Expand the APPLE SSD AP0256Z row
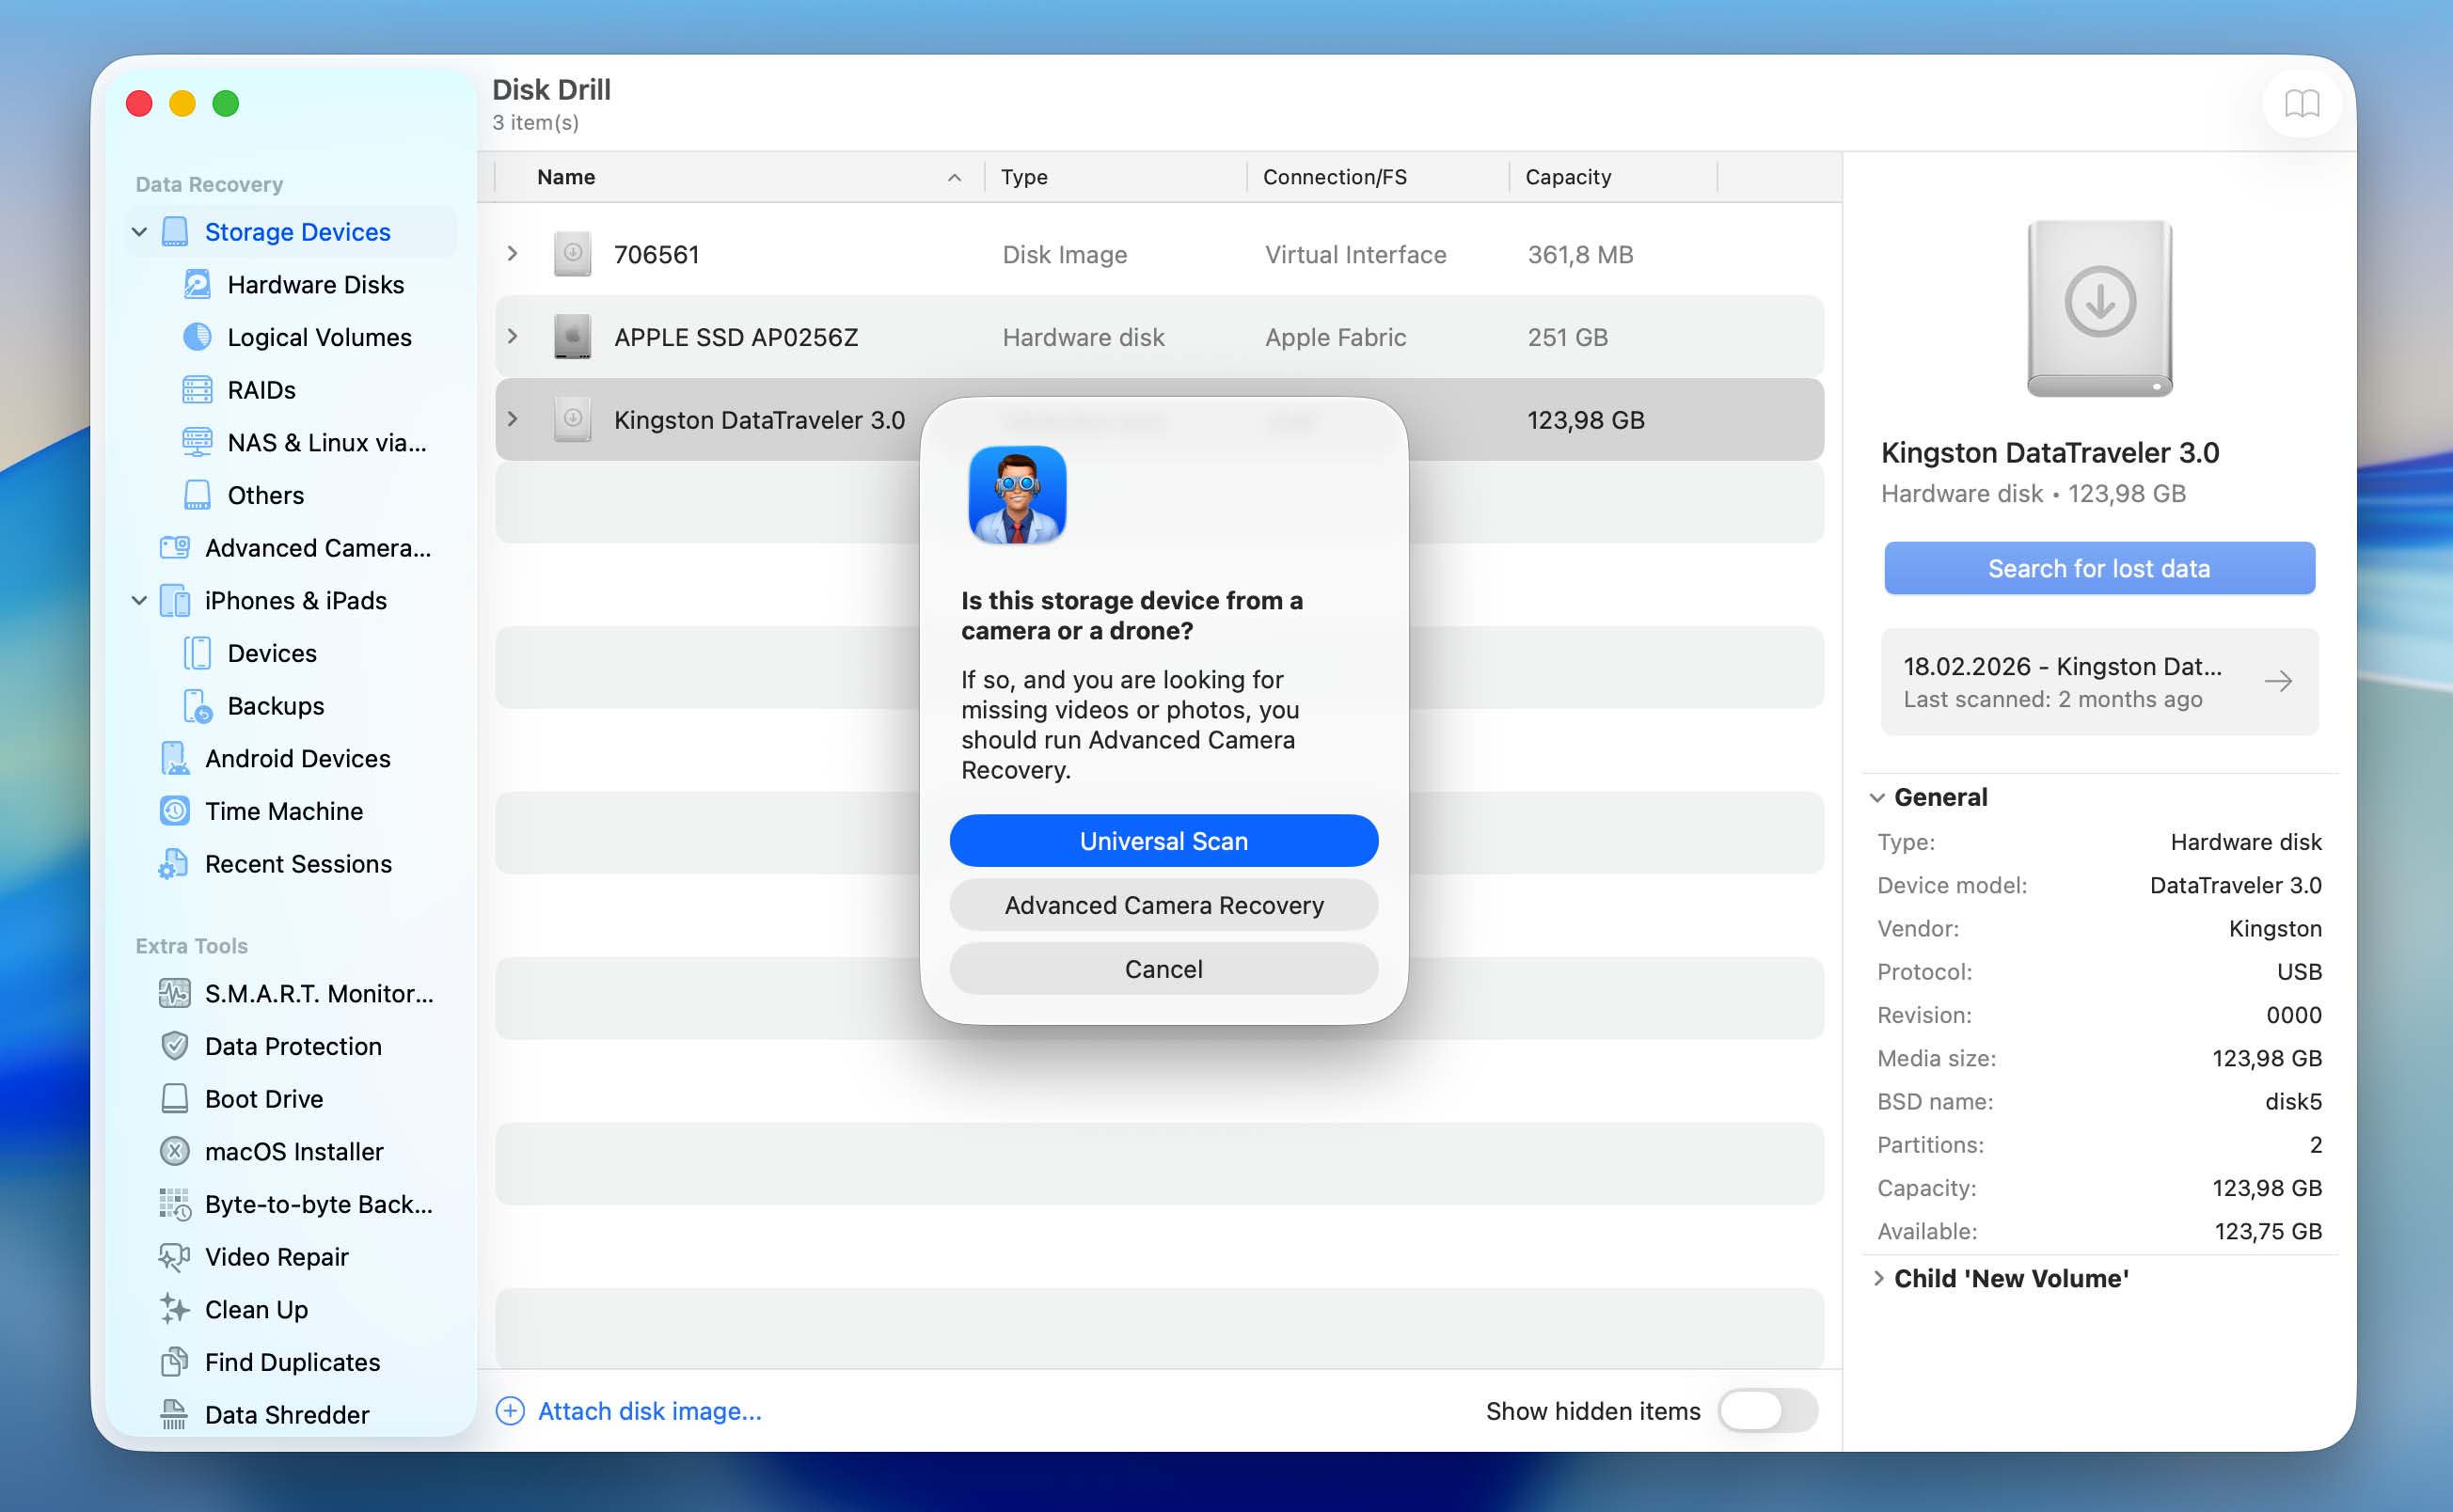The image size is (2453, 1512). pos(513,337)
